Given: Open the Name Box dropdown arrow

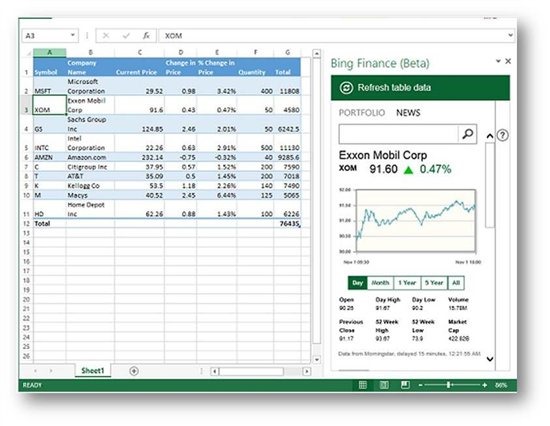Looking at the screenshot, I should [x=73, y=35].
